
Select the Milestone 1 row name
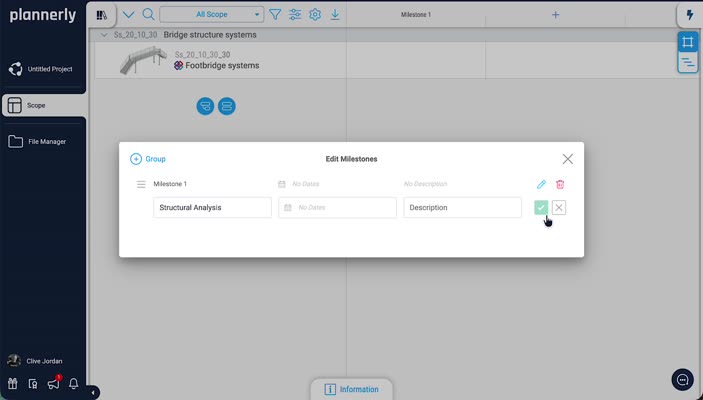pyautogui.click(x=170, y=184)
